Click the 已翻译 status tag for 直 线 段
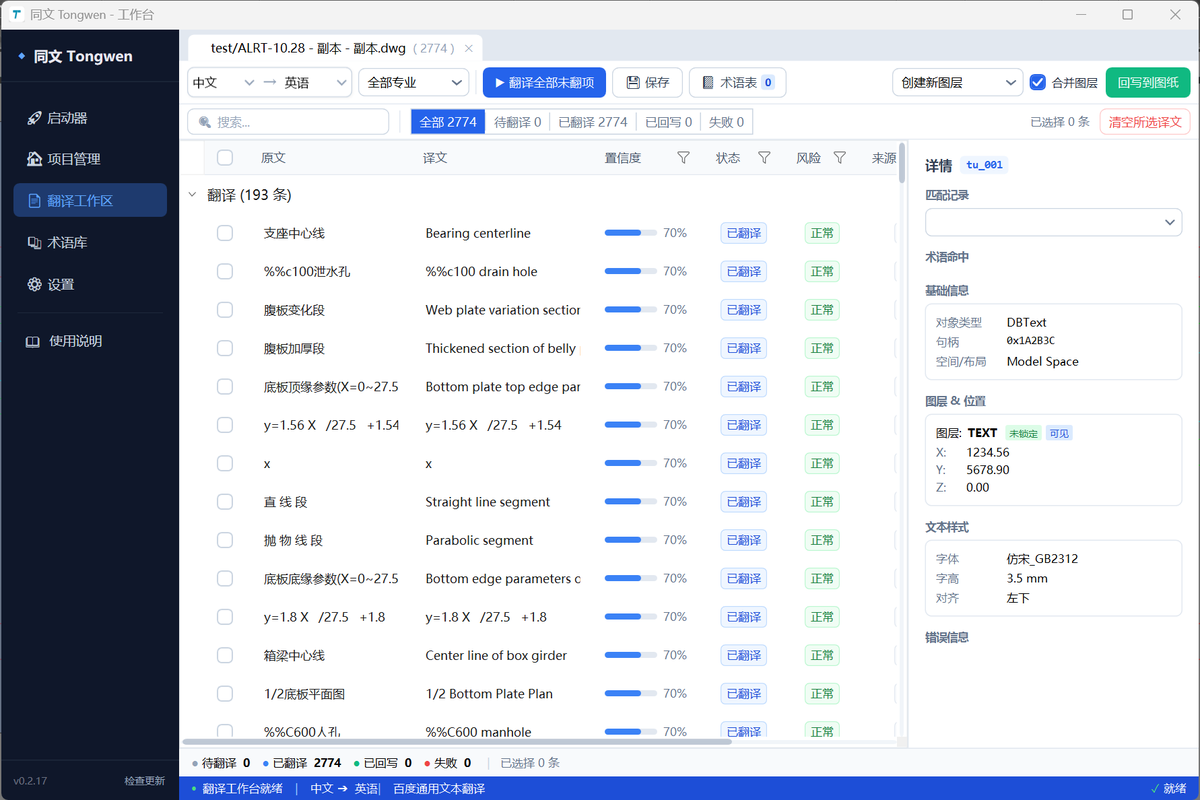1200x800 pixels. [744, 502]
